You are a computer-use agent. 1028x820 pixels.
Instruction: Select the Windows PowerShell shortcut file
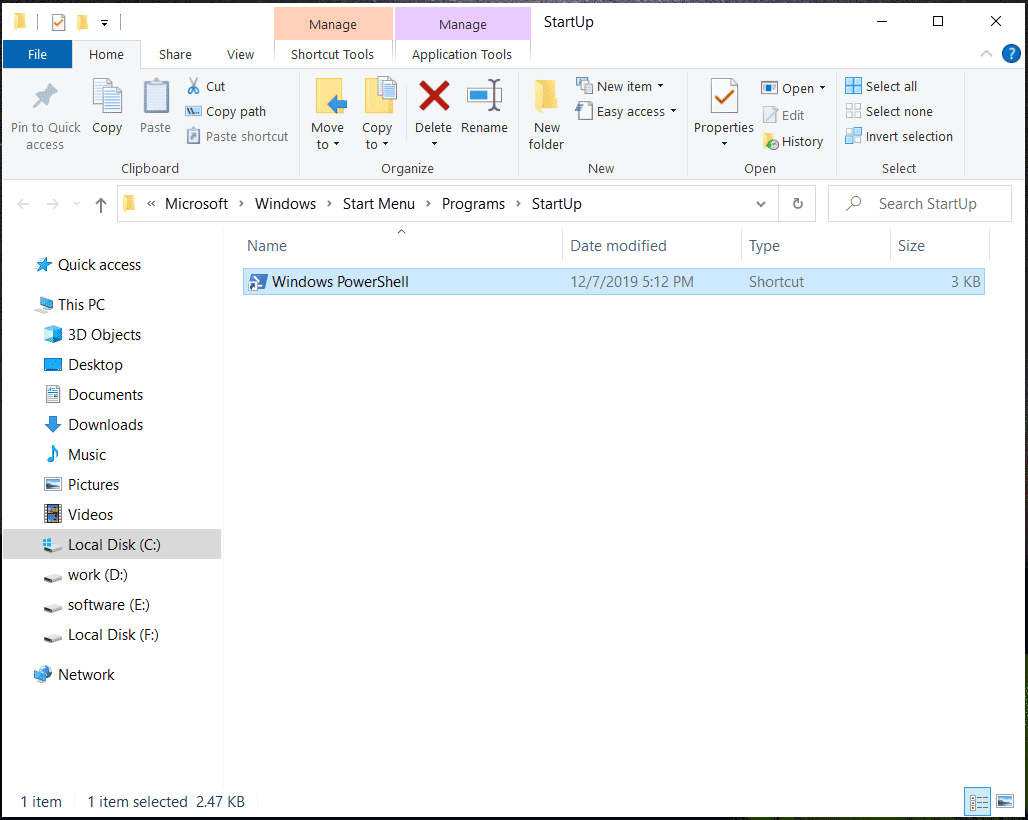614,282
